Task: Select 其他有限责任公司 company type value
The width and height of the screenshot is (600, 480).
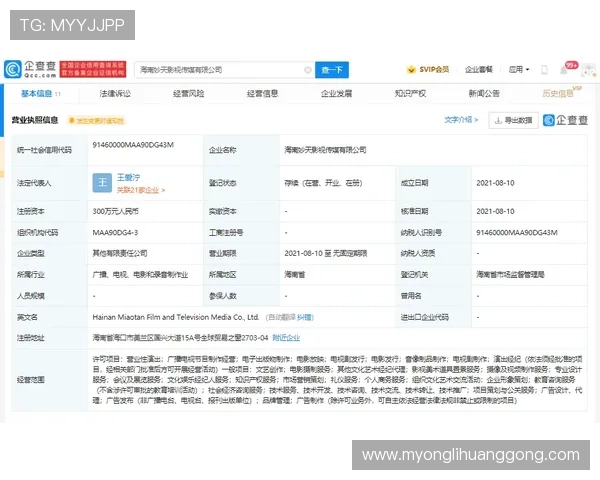Action: coord(120,253)
